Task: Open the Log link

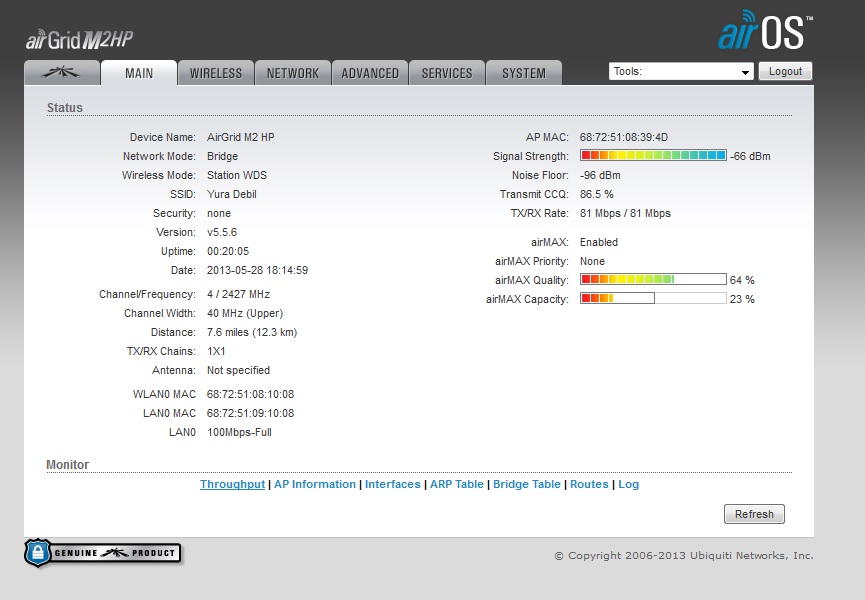Action: pos(628,484)
